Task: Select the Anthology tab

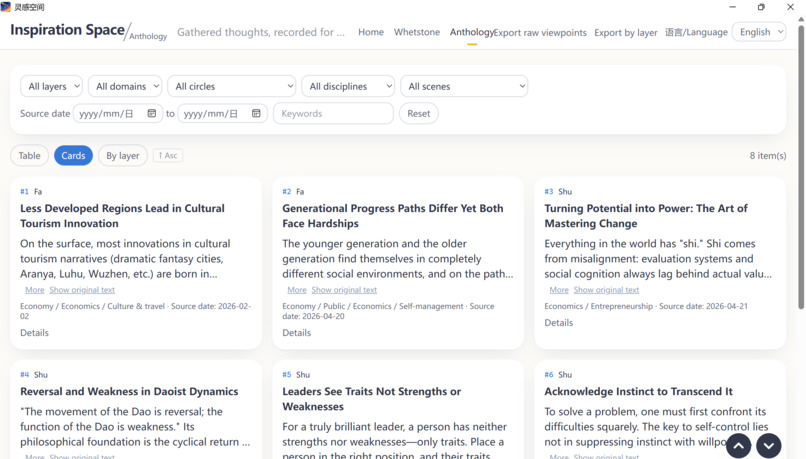Action: [x=471, y=32]
